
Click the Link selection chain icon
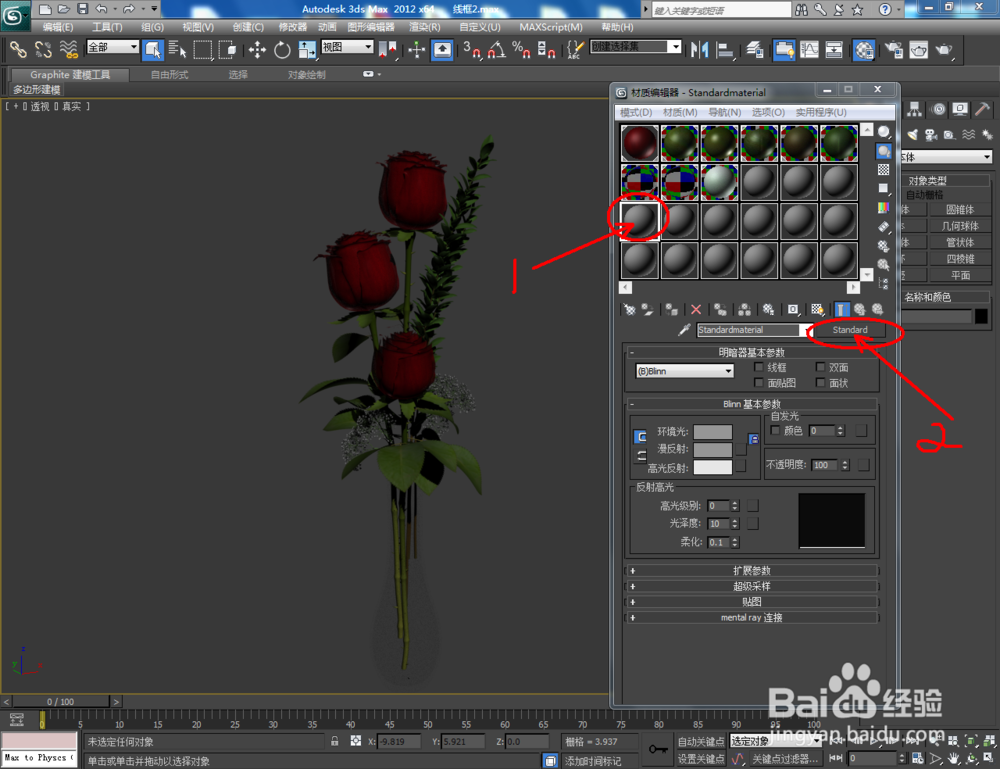18,50
